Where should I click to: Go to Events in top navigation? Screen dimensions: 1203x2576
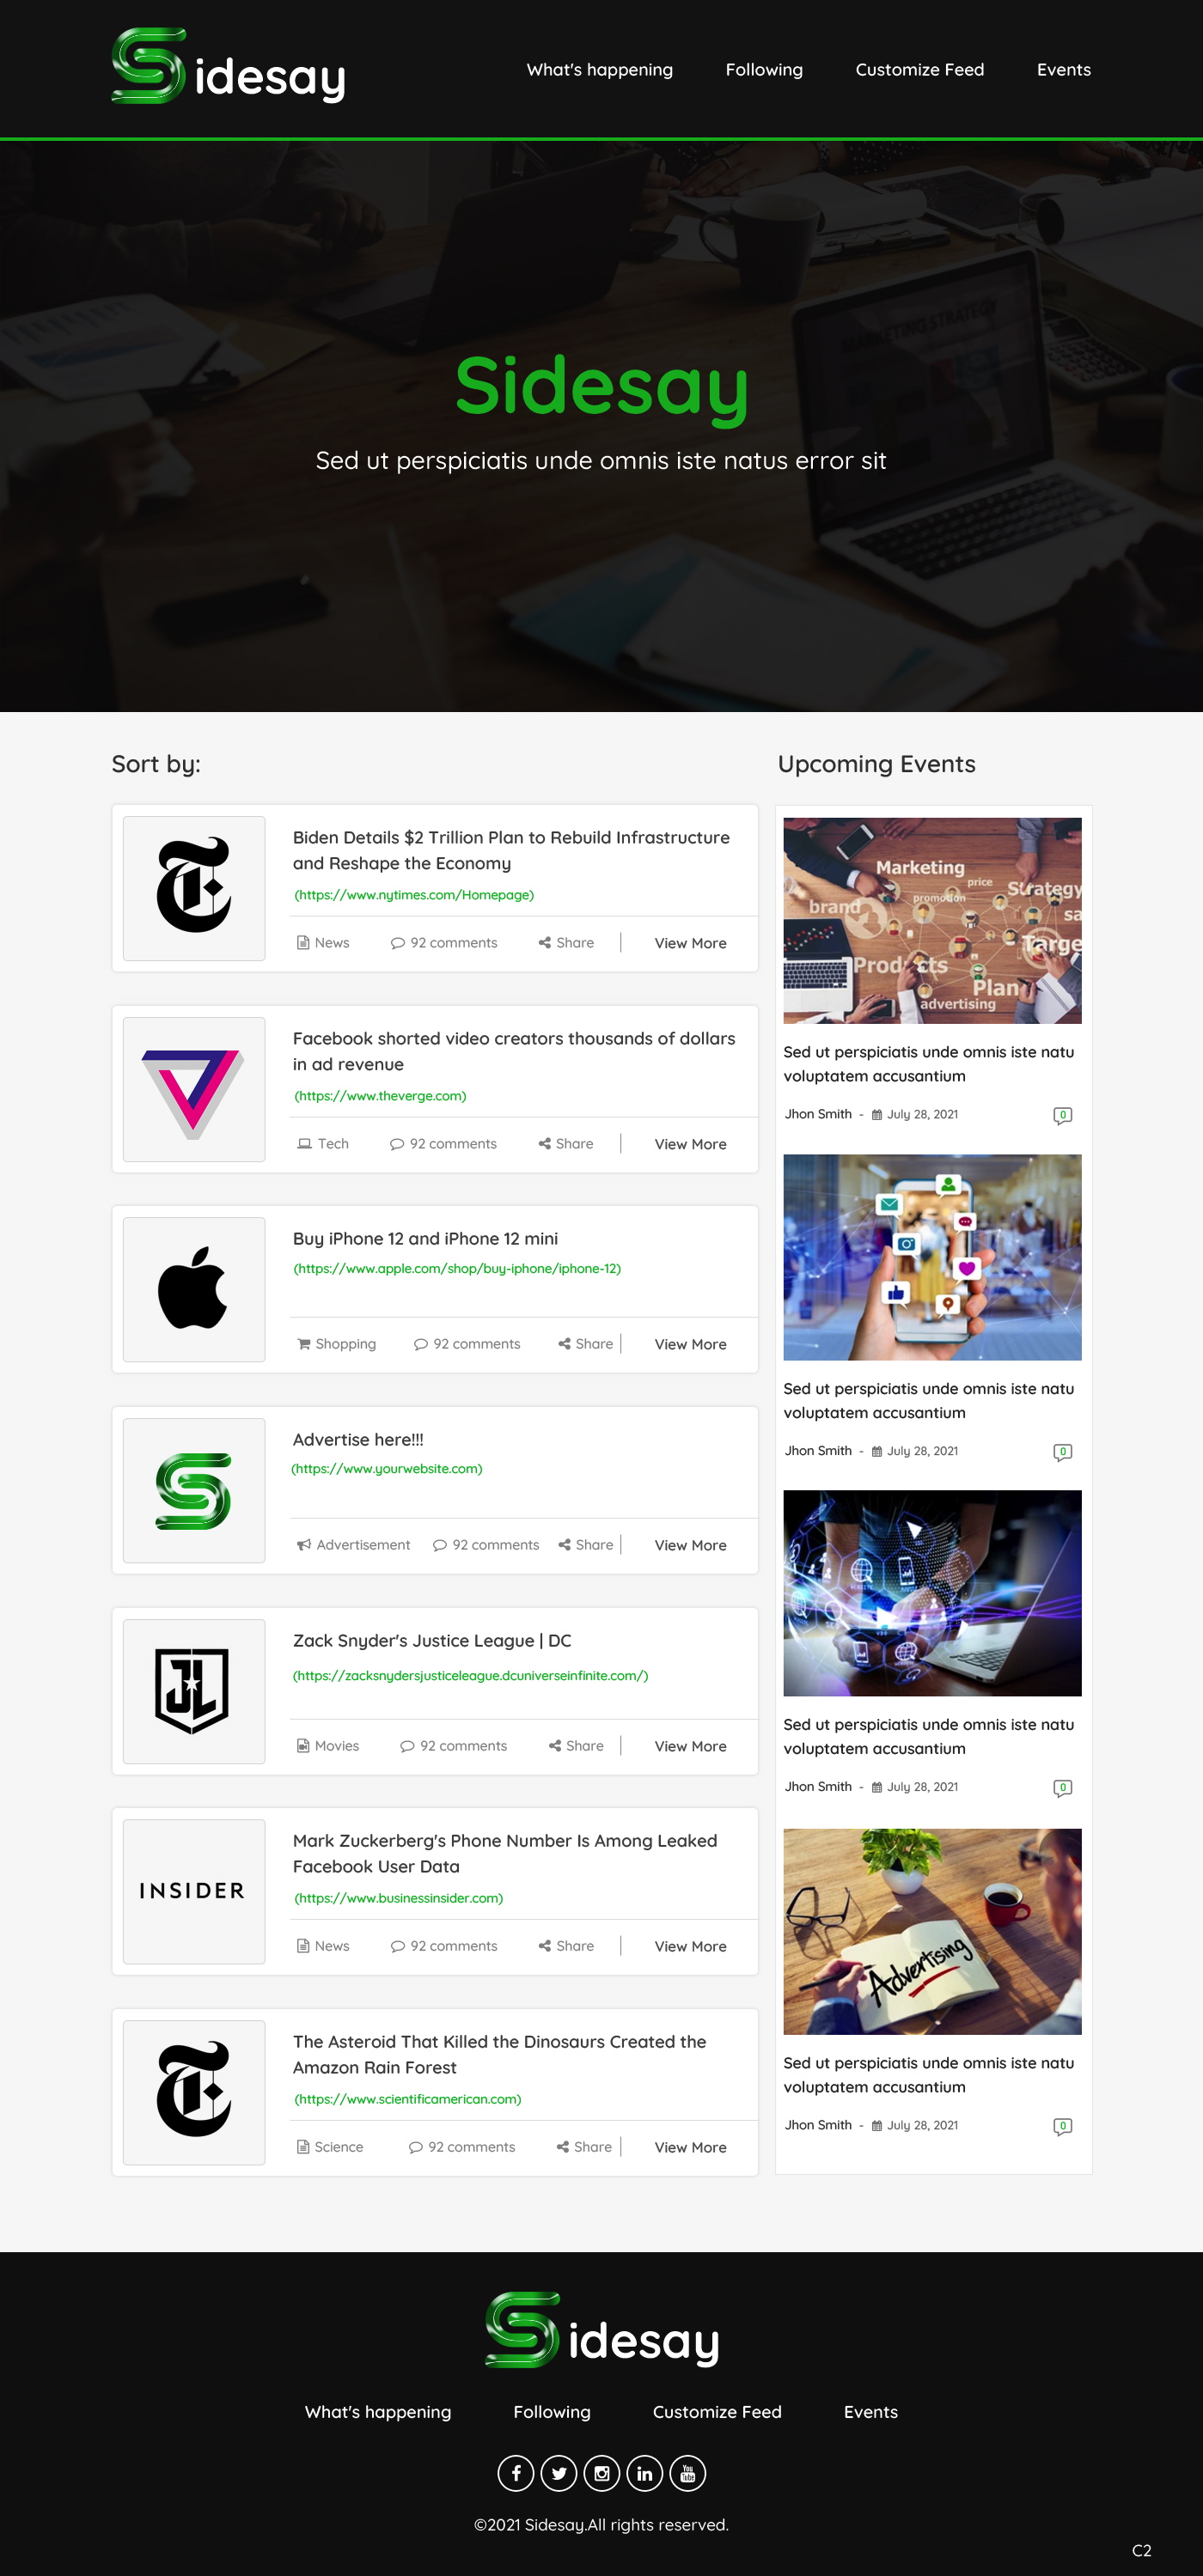click(x=1063, y=70)
